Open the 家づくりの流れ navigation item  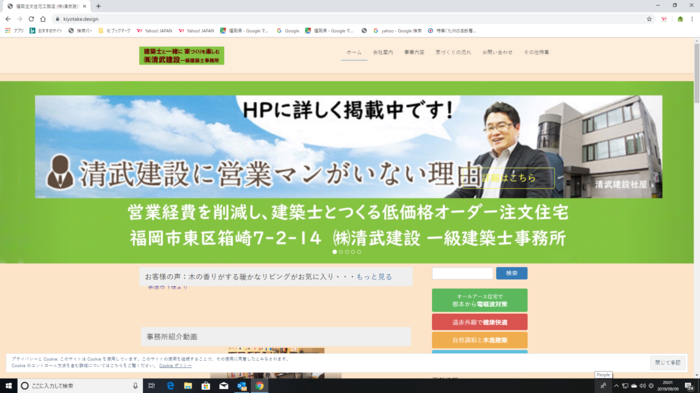tap(453, 52)
